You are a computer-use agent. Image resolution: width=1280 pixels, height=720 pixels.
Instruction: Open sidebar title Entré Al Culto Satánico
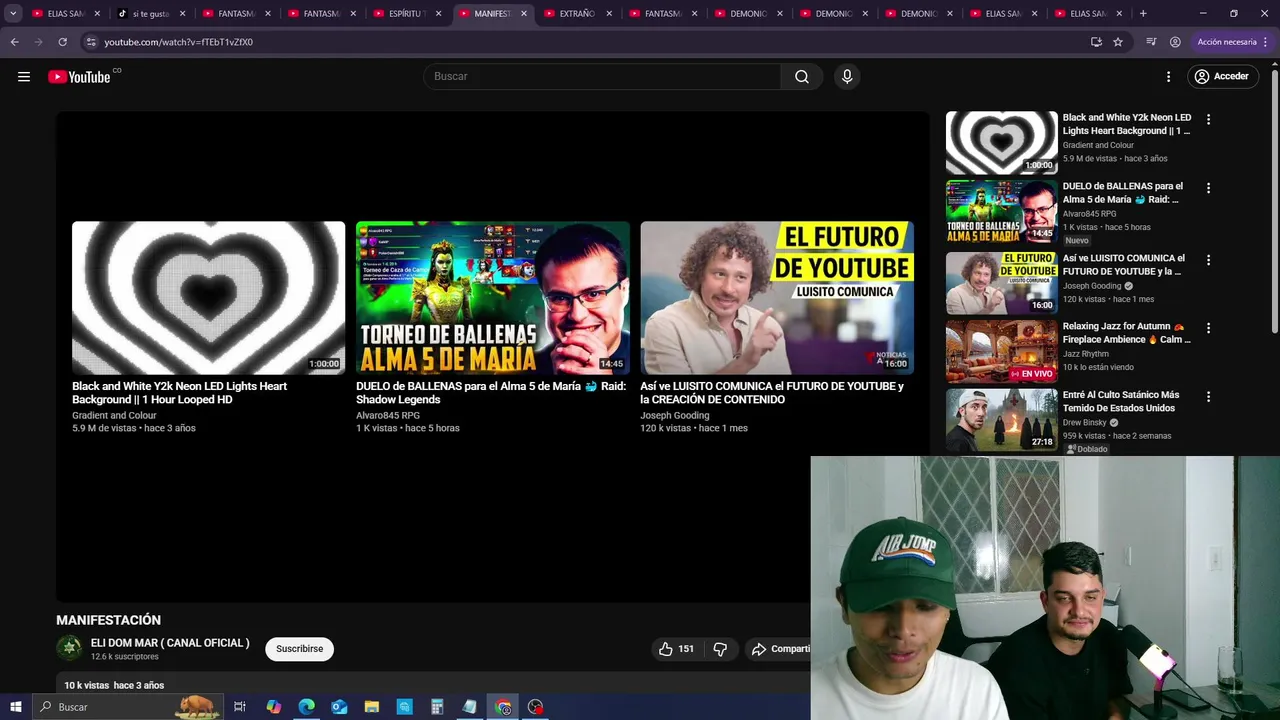pyautogui.click(x=1121, y=402)
